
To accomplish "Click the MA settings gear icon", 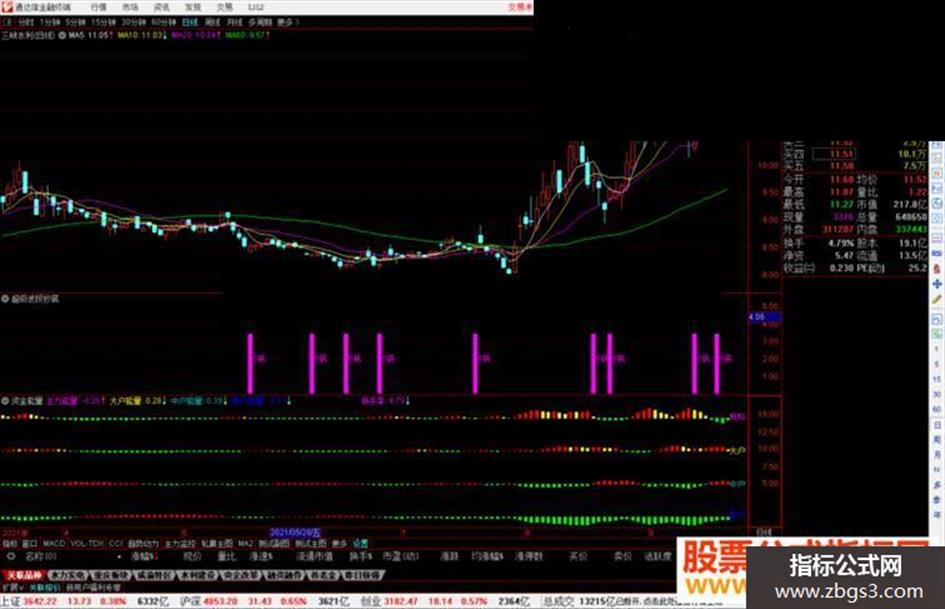I will pos(61,36).
